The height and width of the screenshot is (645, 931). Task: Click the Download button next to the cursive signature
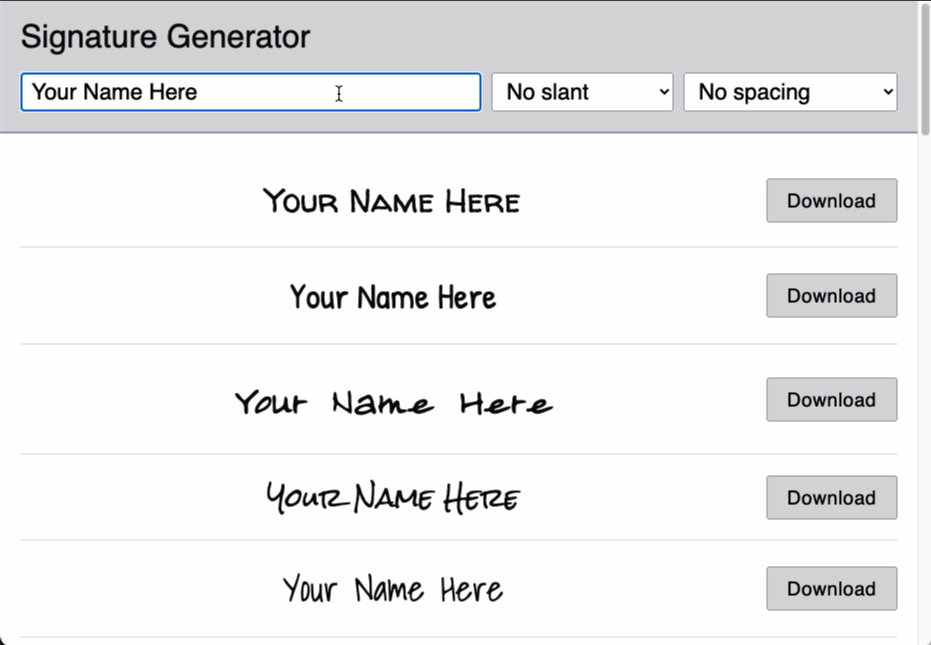click(831, 399)
